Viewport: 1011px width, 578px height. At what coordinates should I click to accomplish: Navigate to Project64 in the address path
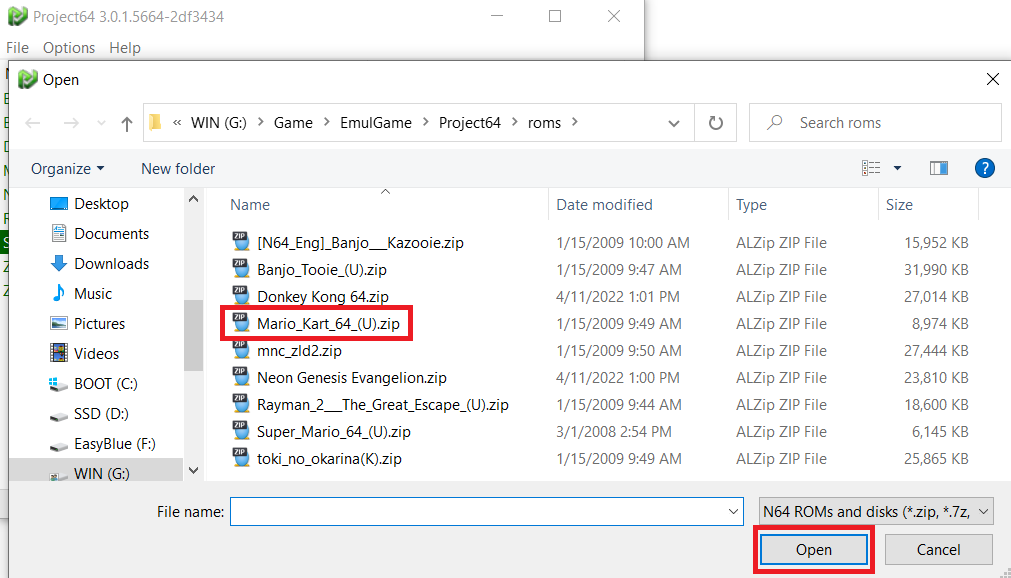(x=469, y=123)
